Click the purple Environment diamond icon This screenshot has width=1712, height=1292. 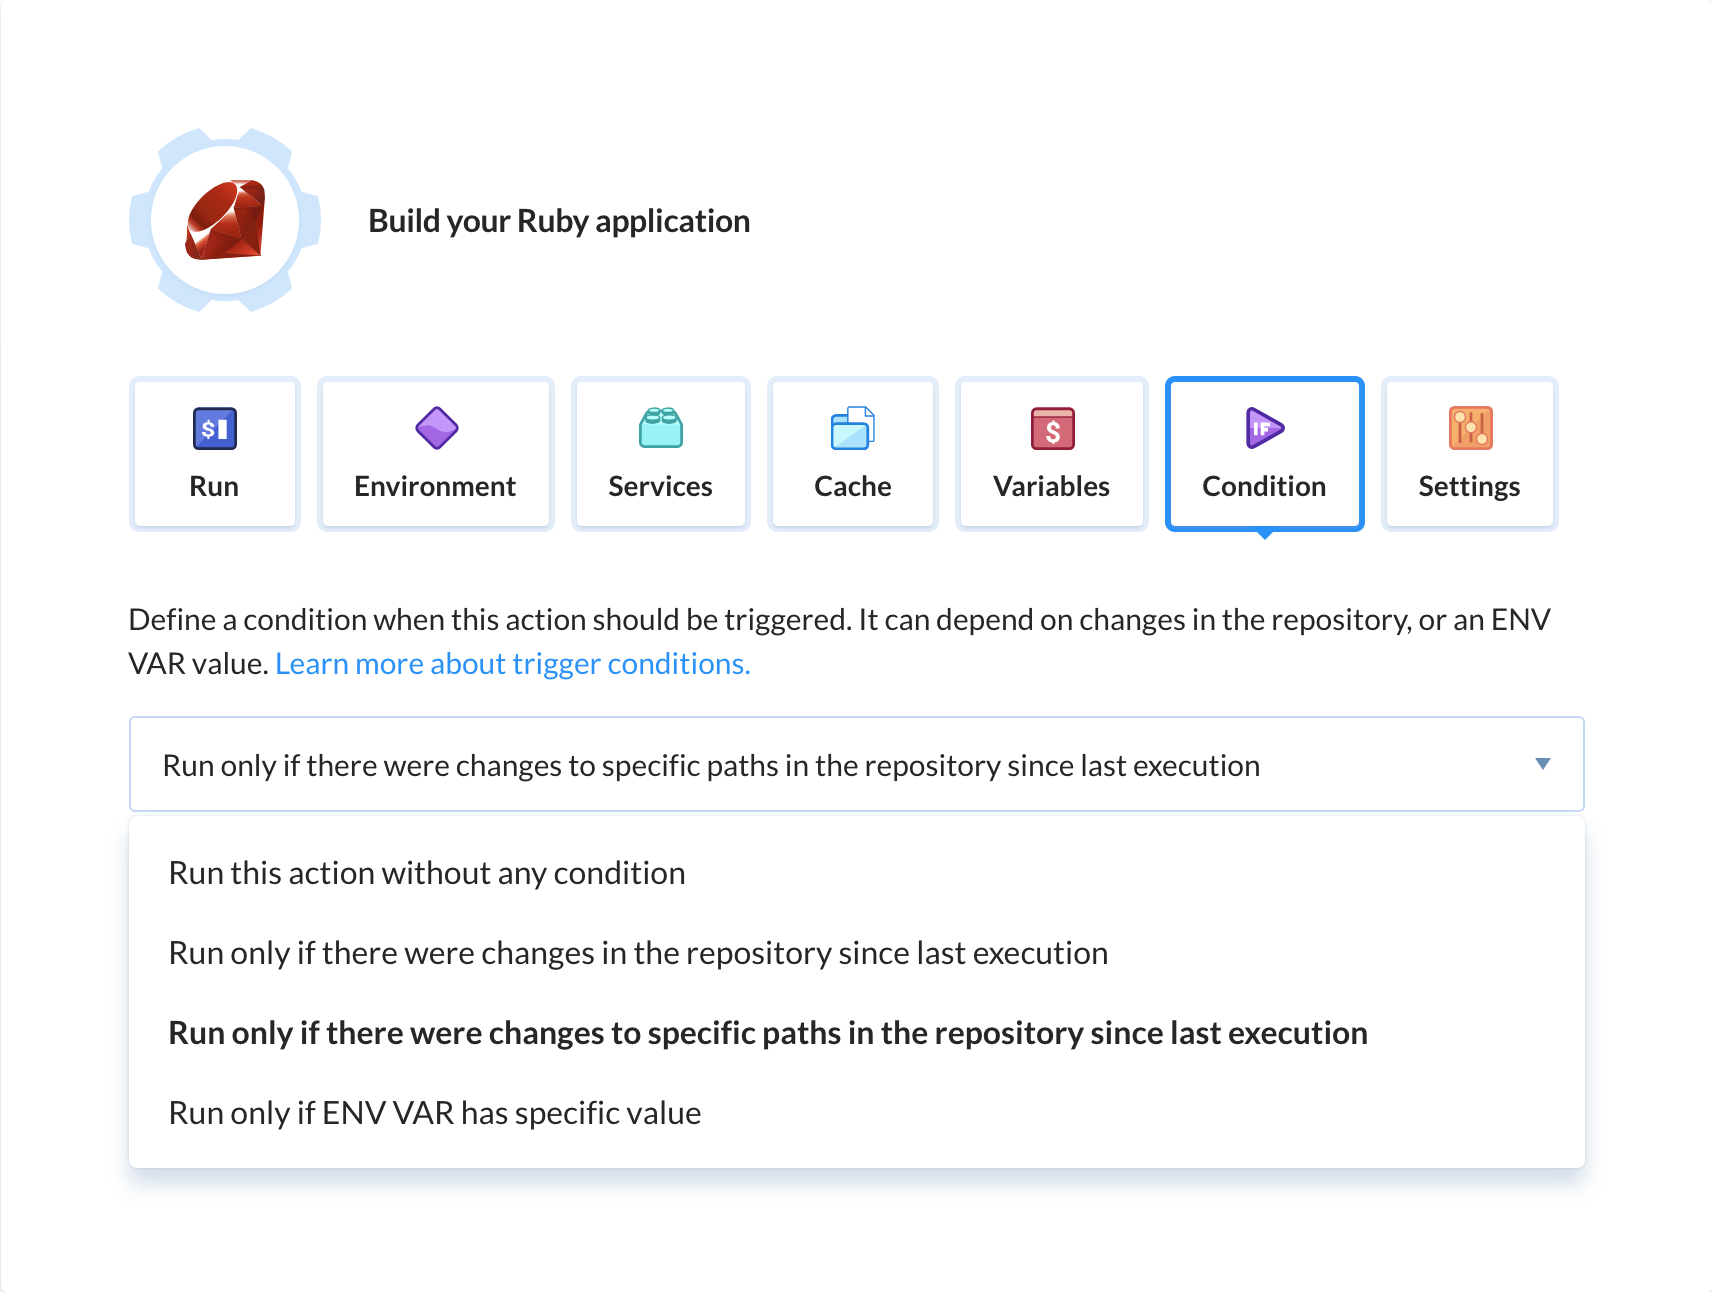pos(436,429)
